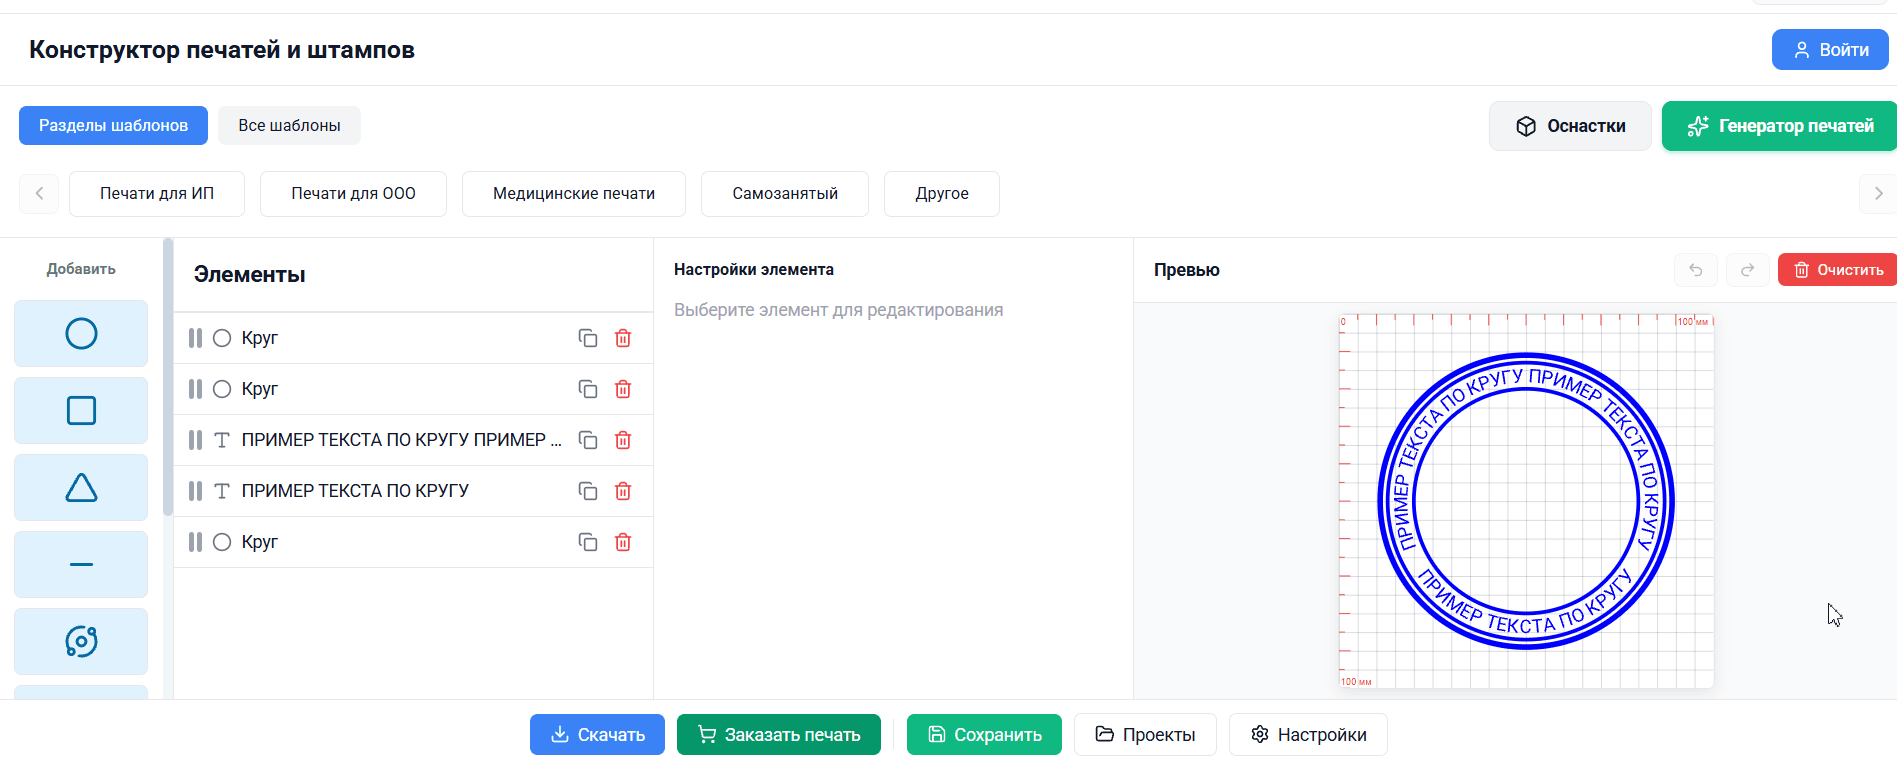Click the scrollbar of the Добавить panel
The width and height of the screenshot is (1897, 764).
pos(168,377)
